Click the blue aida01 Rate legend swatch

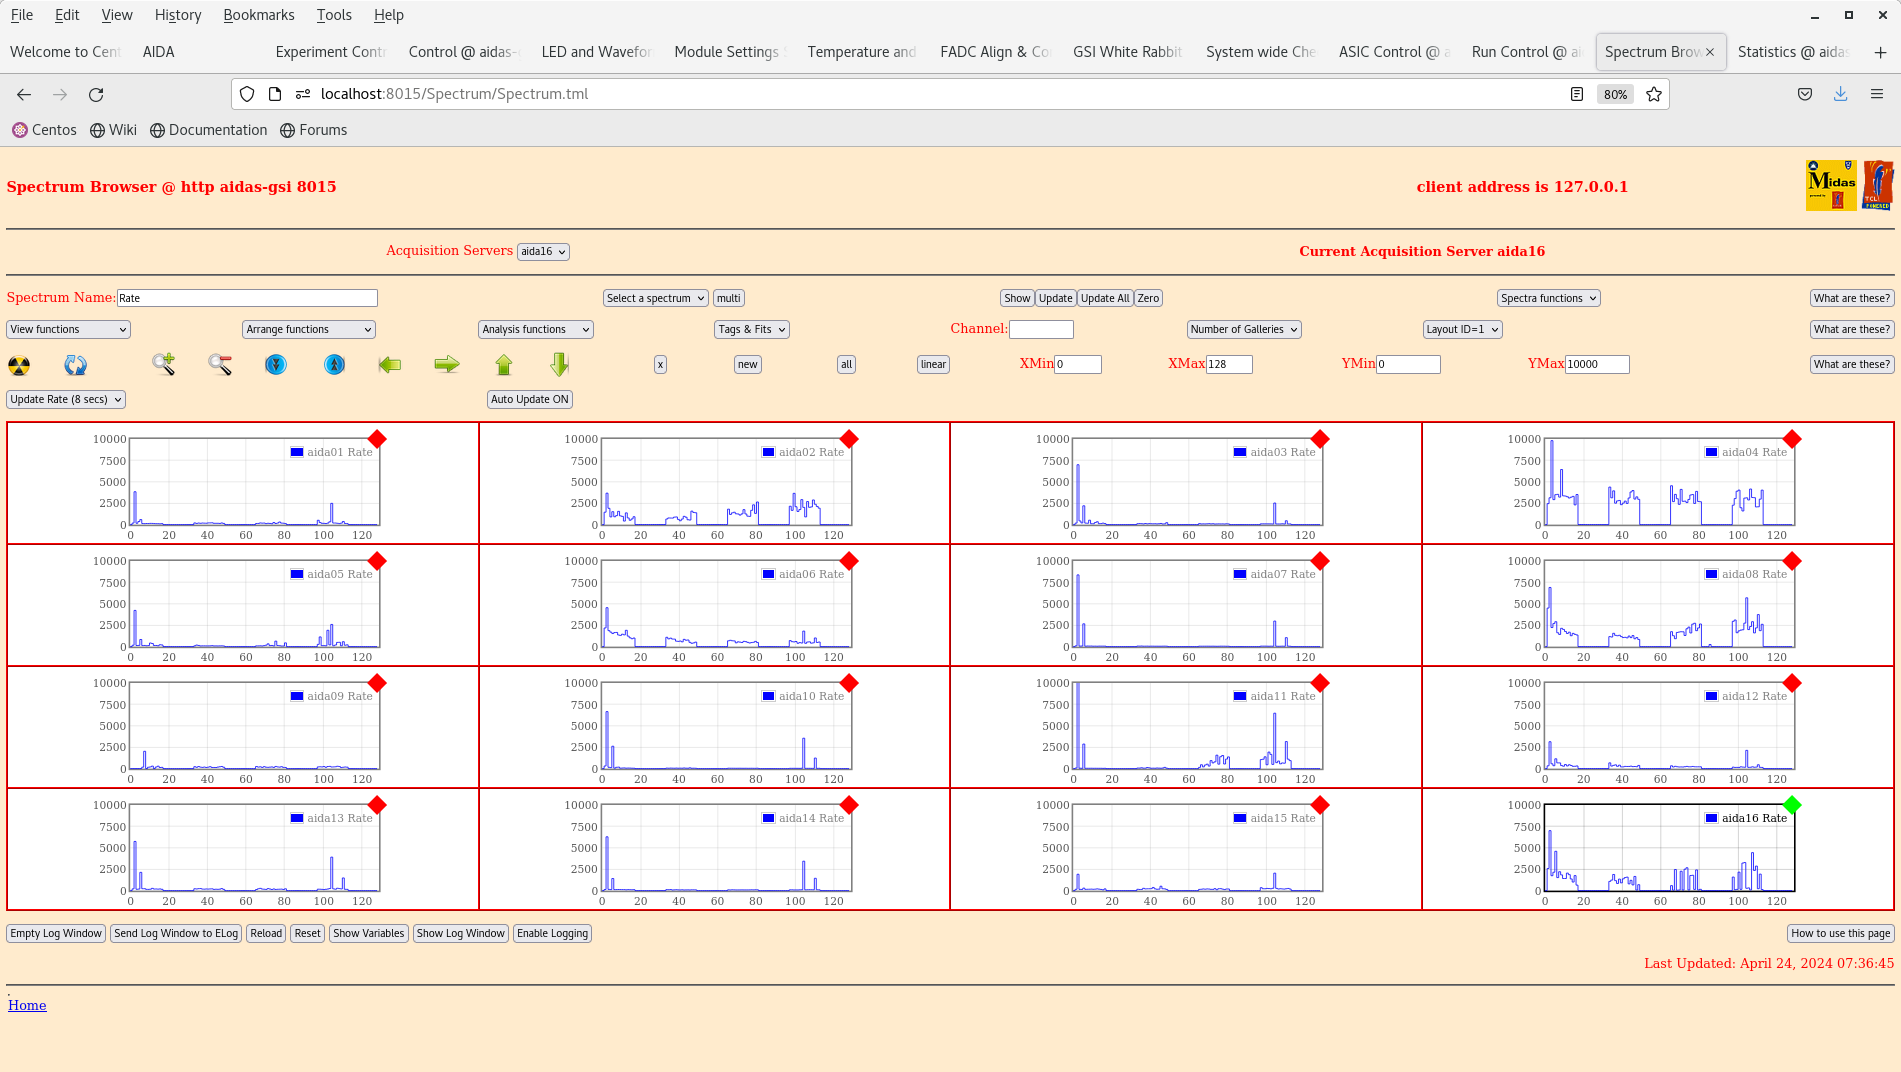coord(297,452)
